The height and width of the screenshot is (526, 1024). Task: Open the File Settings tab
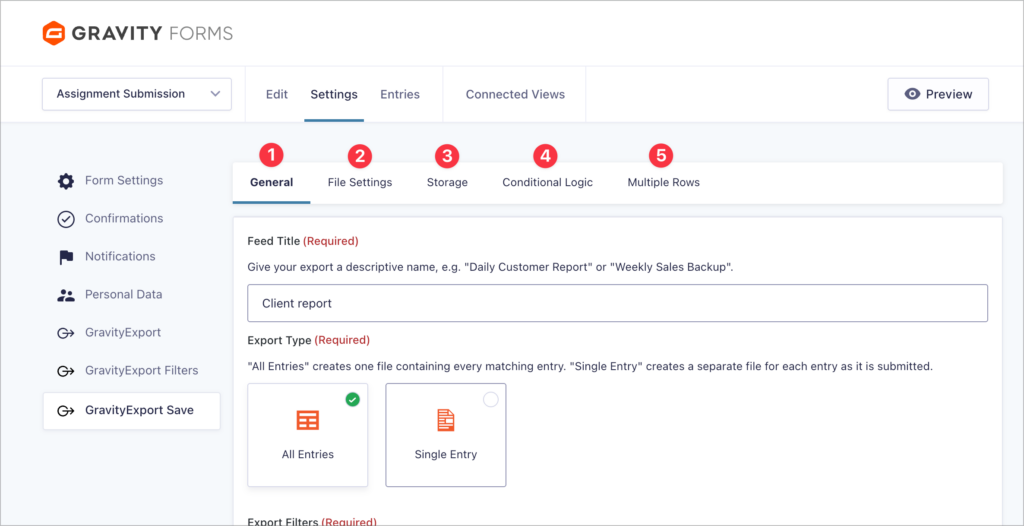click(x=360, y=182)
